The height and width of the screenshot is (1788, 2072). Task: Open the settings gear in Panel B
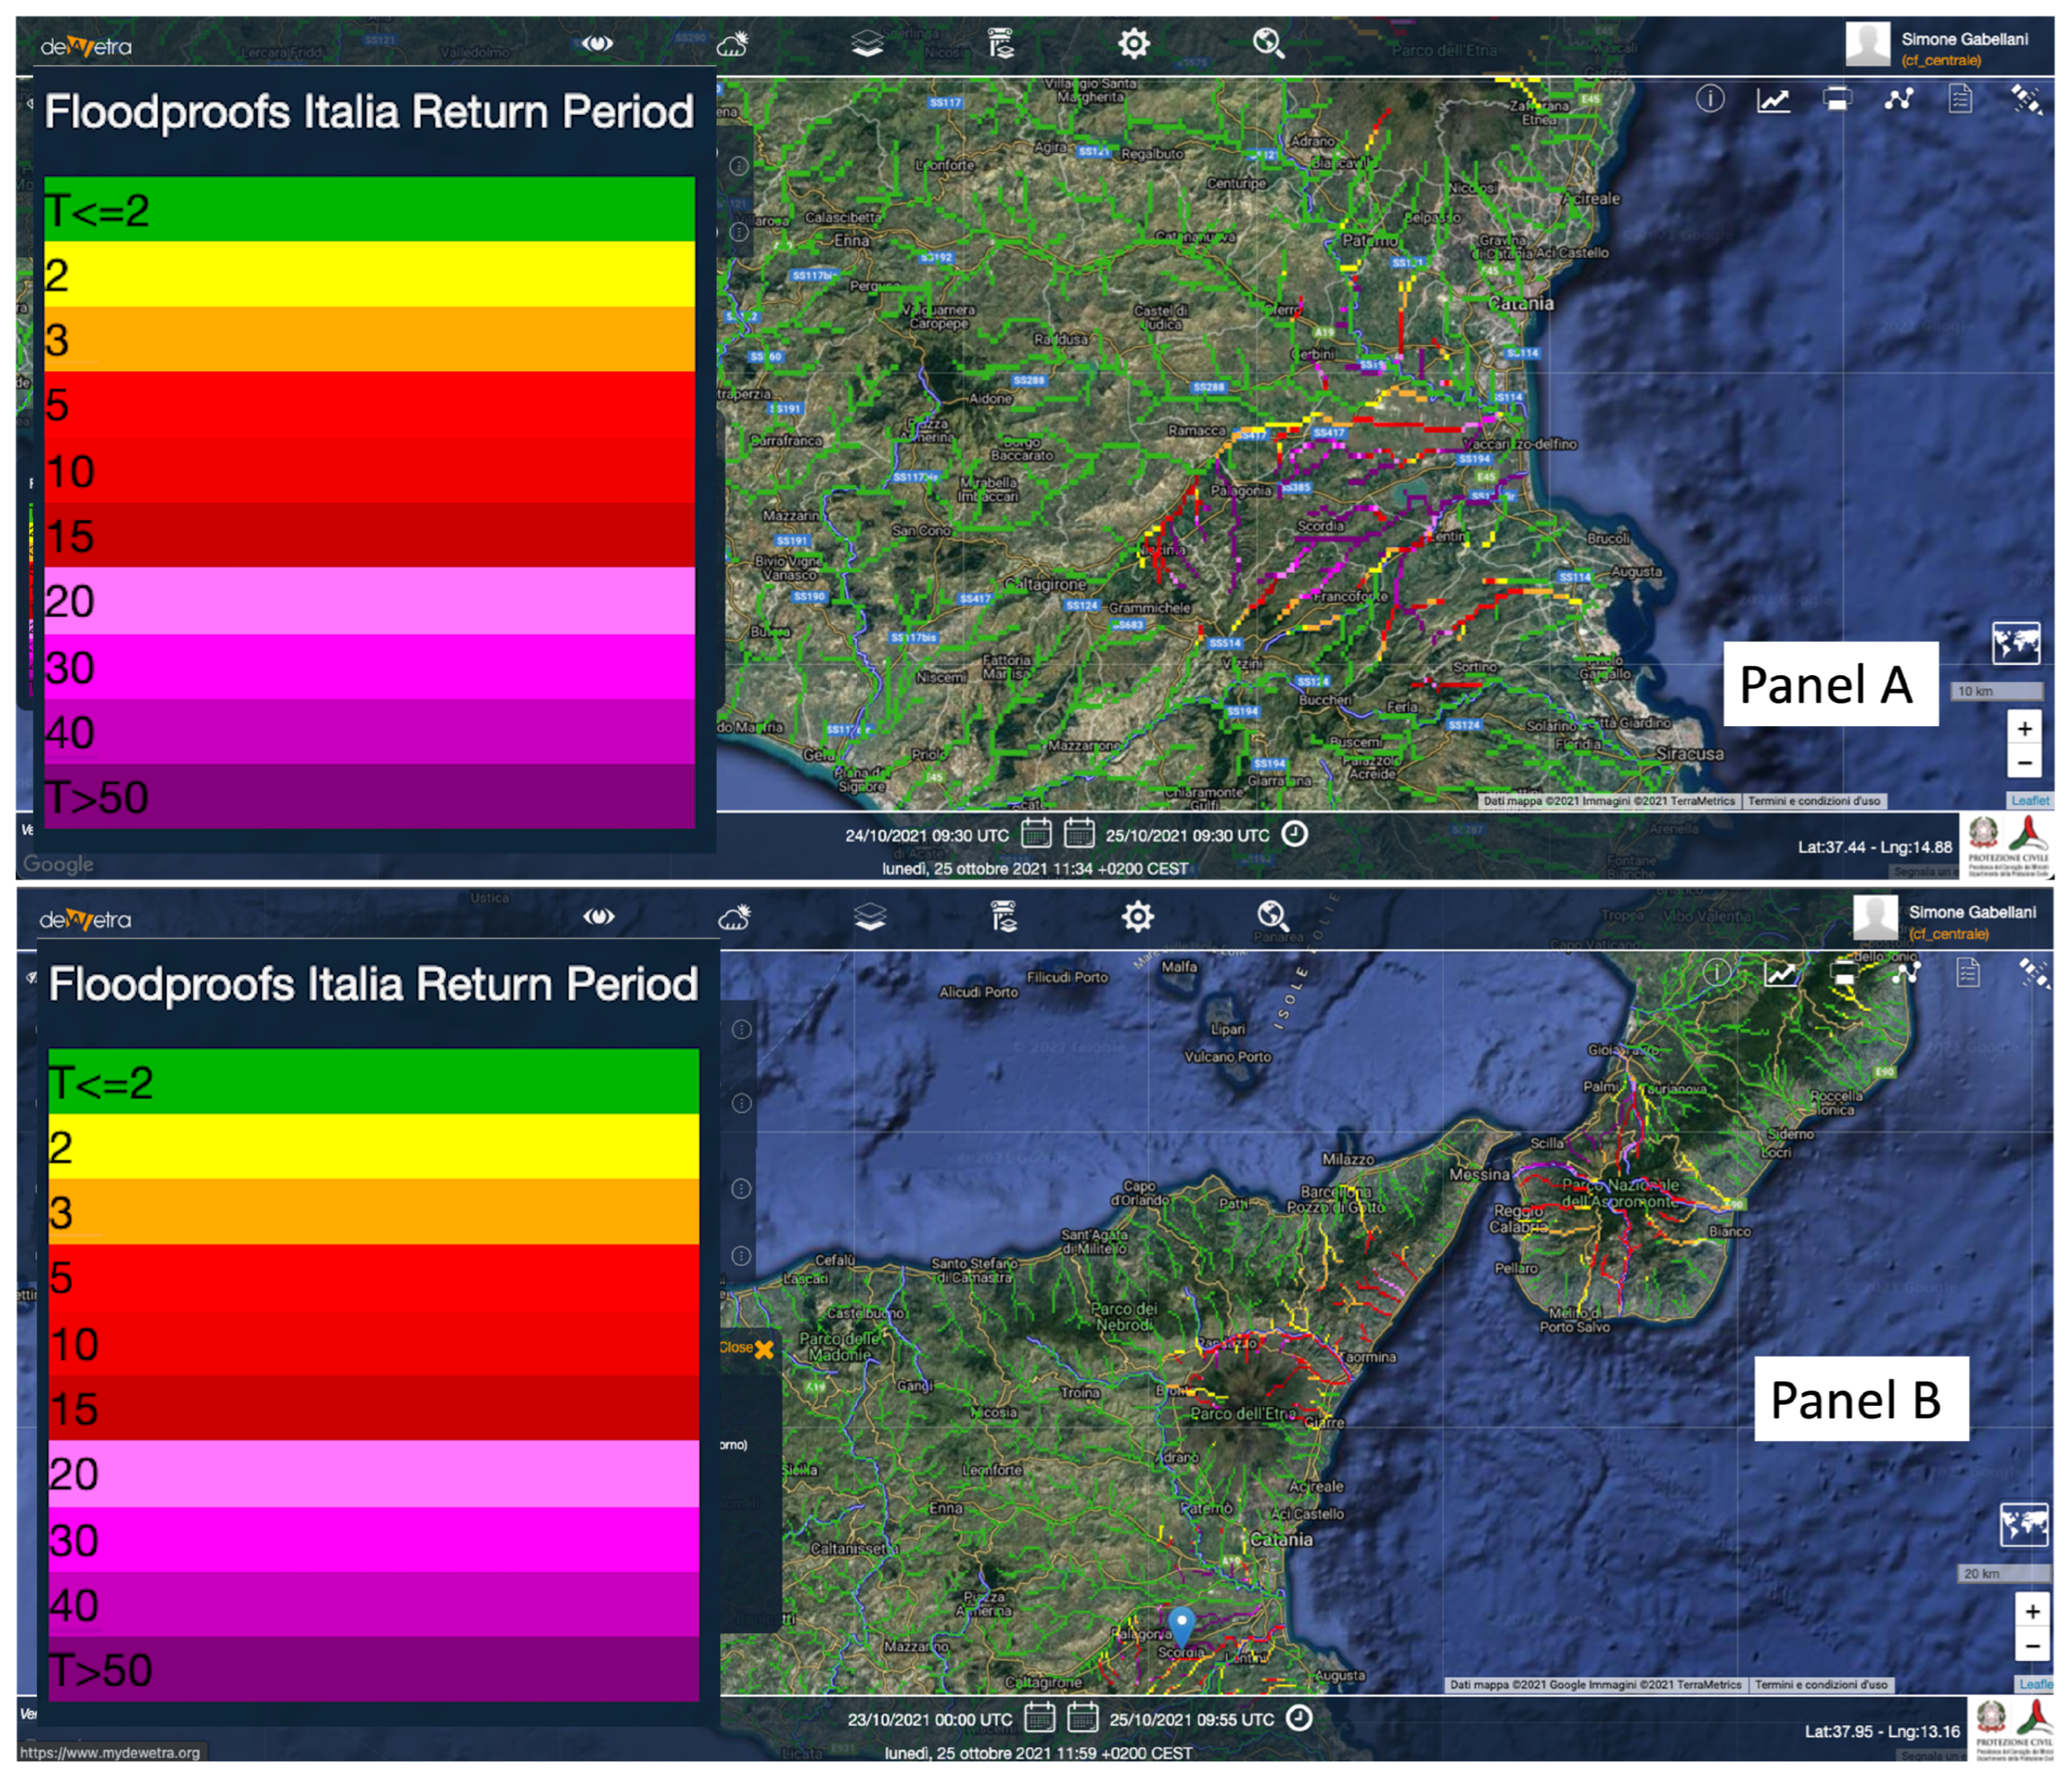[1138, 916]
